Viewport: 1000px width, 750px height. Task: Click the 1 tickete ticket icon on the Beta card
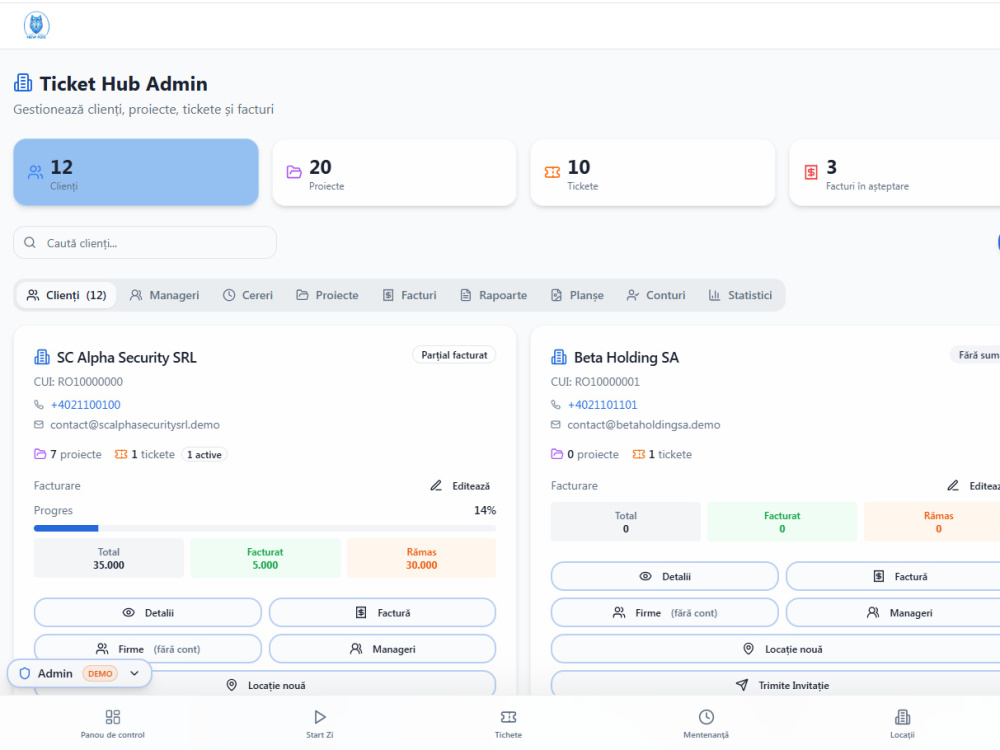pyautogui.click(x=638, y=454)
